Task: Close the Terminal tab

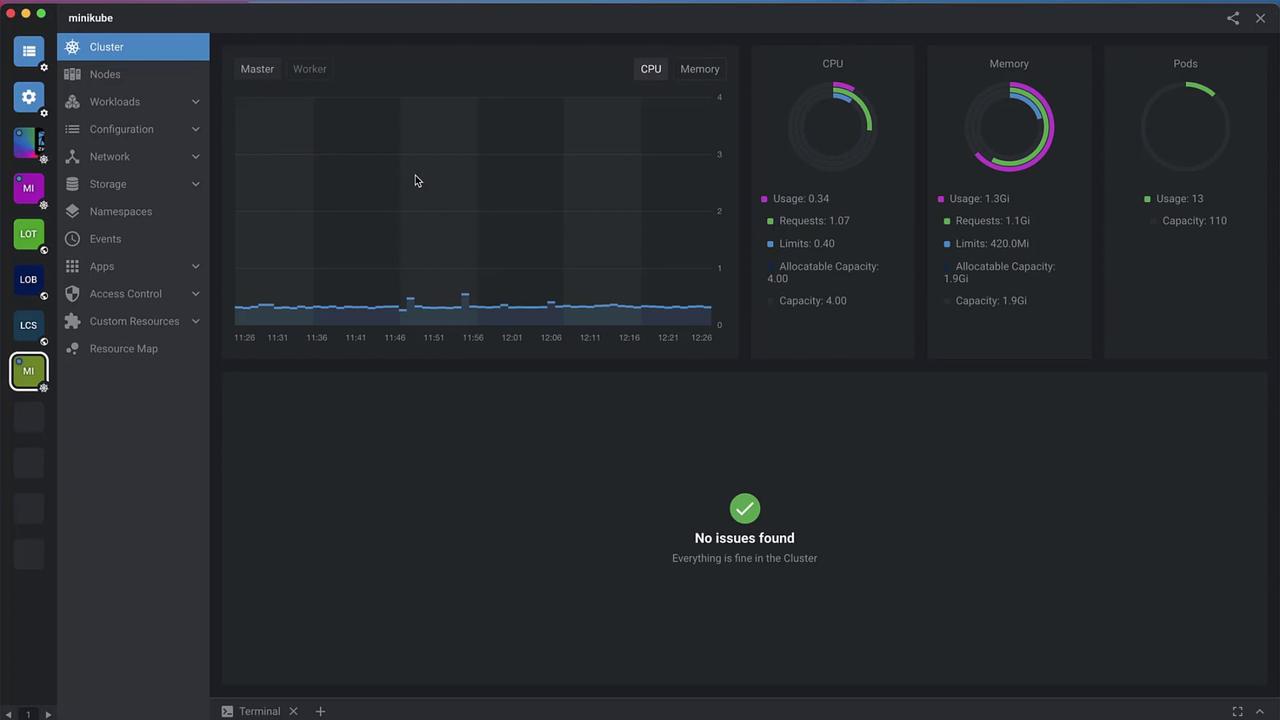Action: point(293,711)
